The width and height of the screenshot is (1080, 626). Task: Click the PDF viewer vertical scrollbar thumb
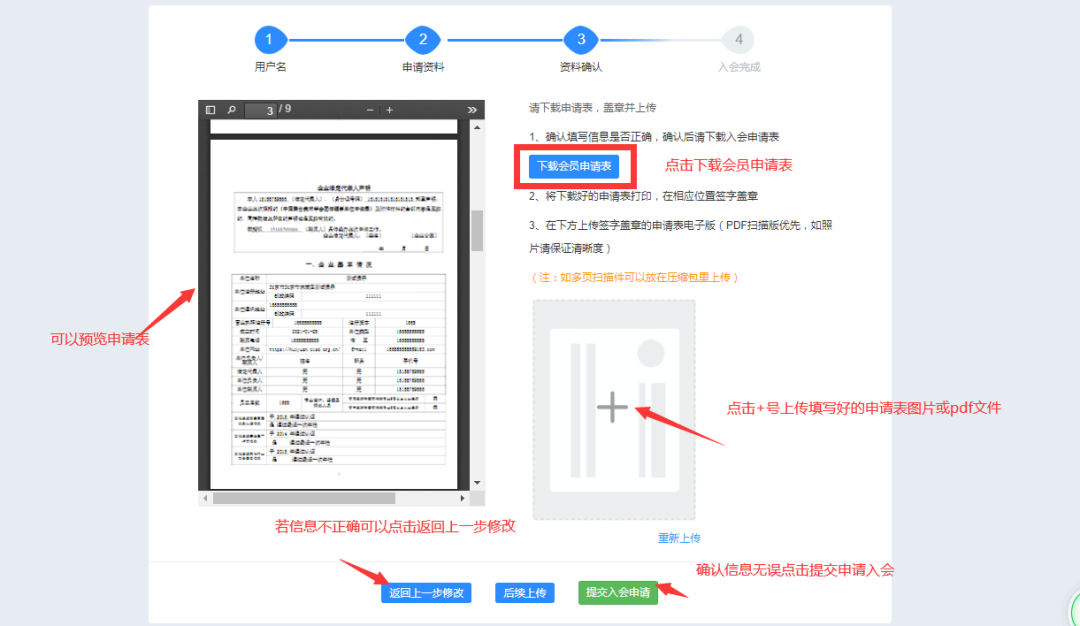477,230
